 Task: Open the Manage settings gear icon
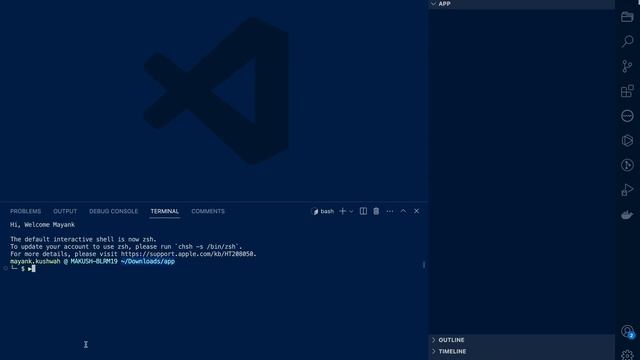627,355
